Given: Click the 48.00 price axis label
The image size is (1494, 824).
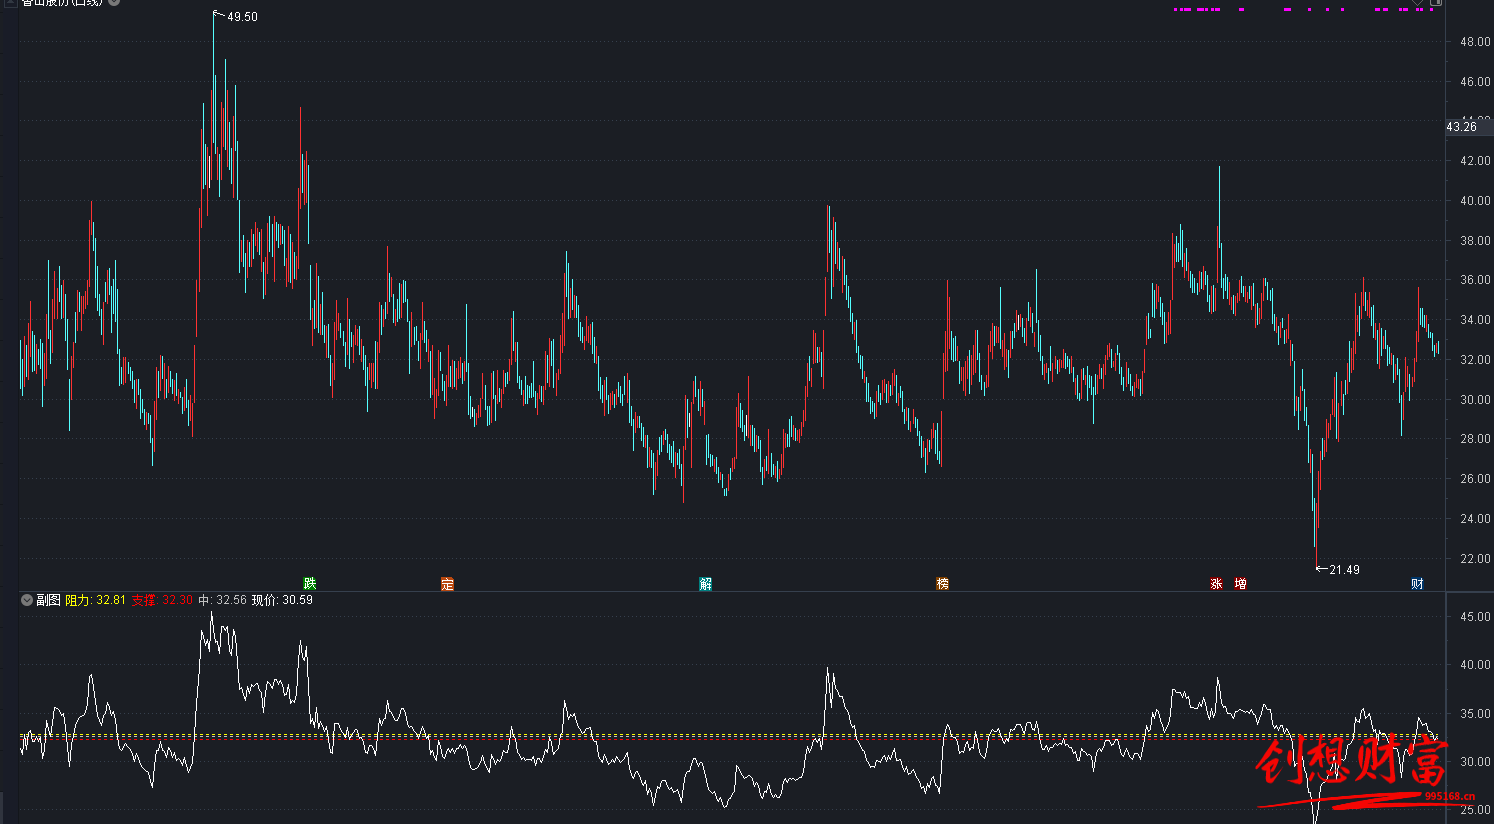Looking at the screenshot, I should 1475,42.
